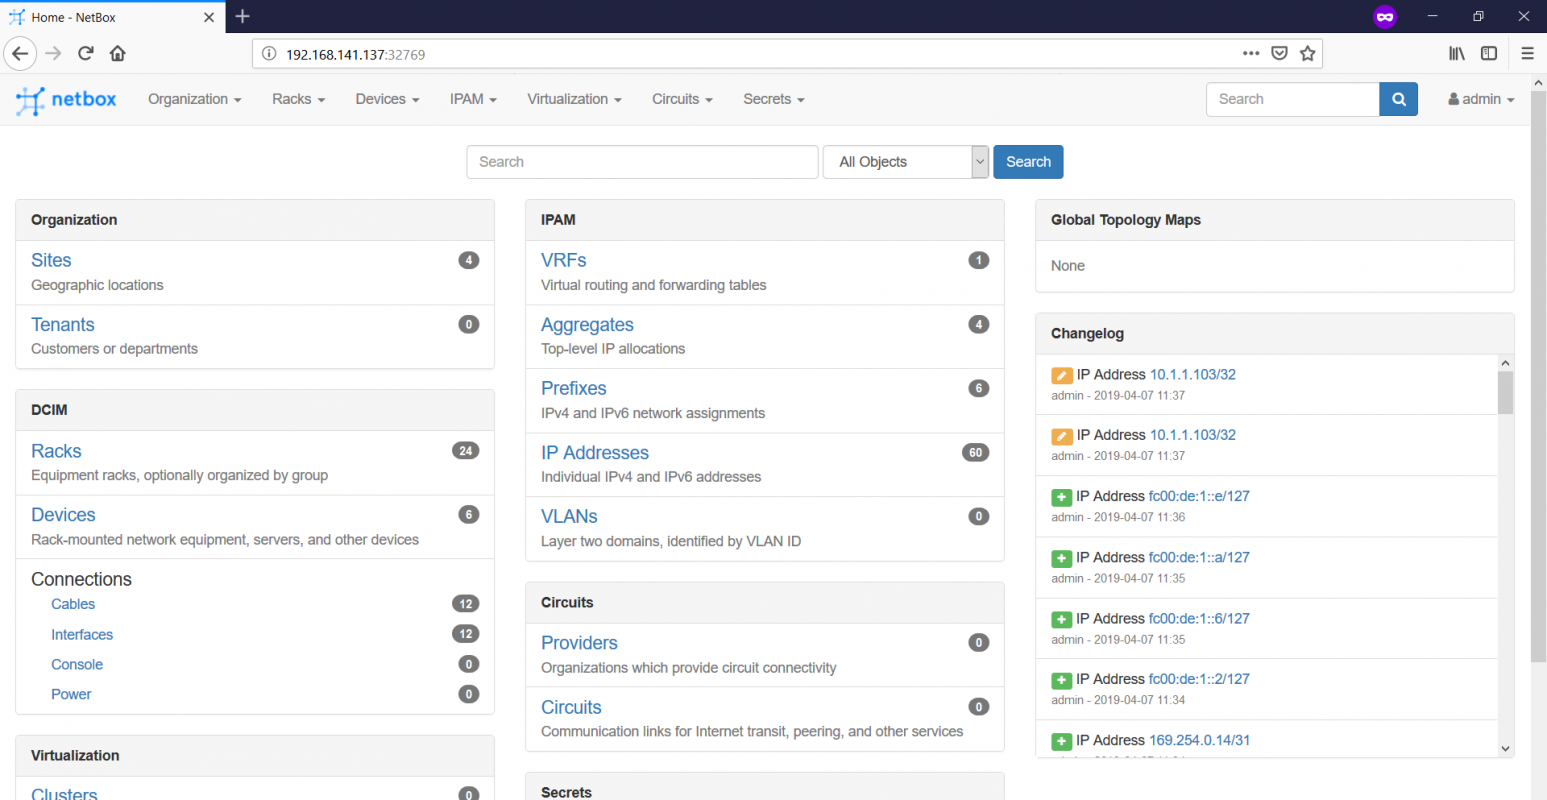The width and height of the screenshot is (1547, 800).
Task: Reload the current page
Action: [x=88, y=53]
